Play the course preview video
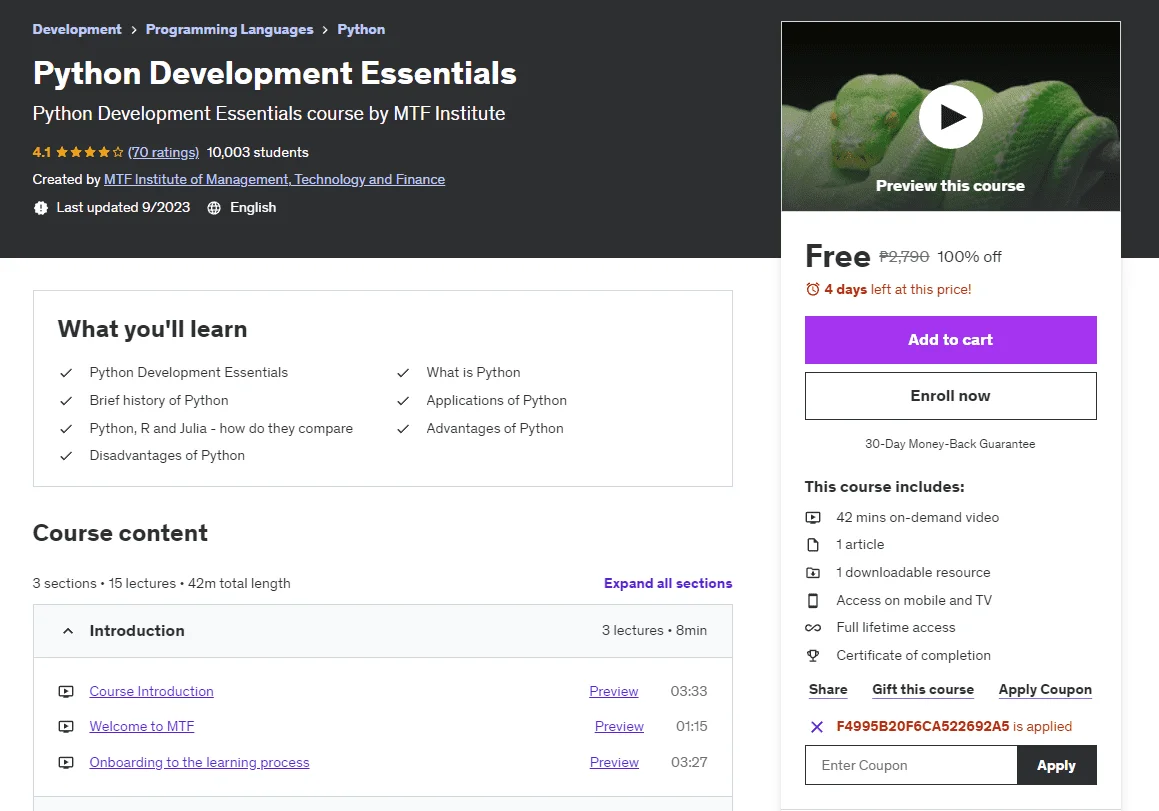Screen dimensions: 1159x811 pos(951,117)
